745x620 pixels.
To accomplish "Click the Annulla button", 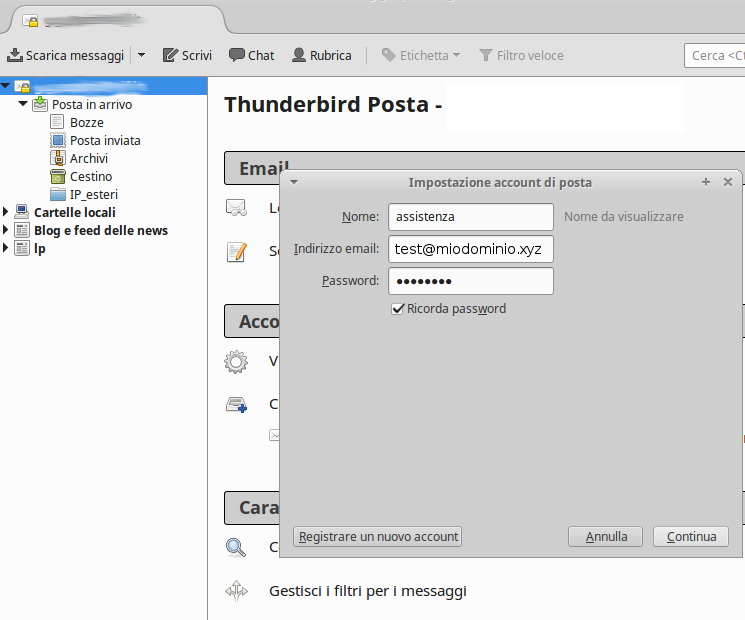I will [606, 537].
